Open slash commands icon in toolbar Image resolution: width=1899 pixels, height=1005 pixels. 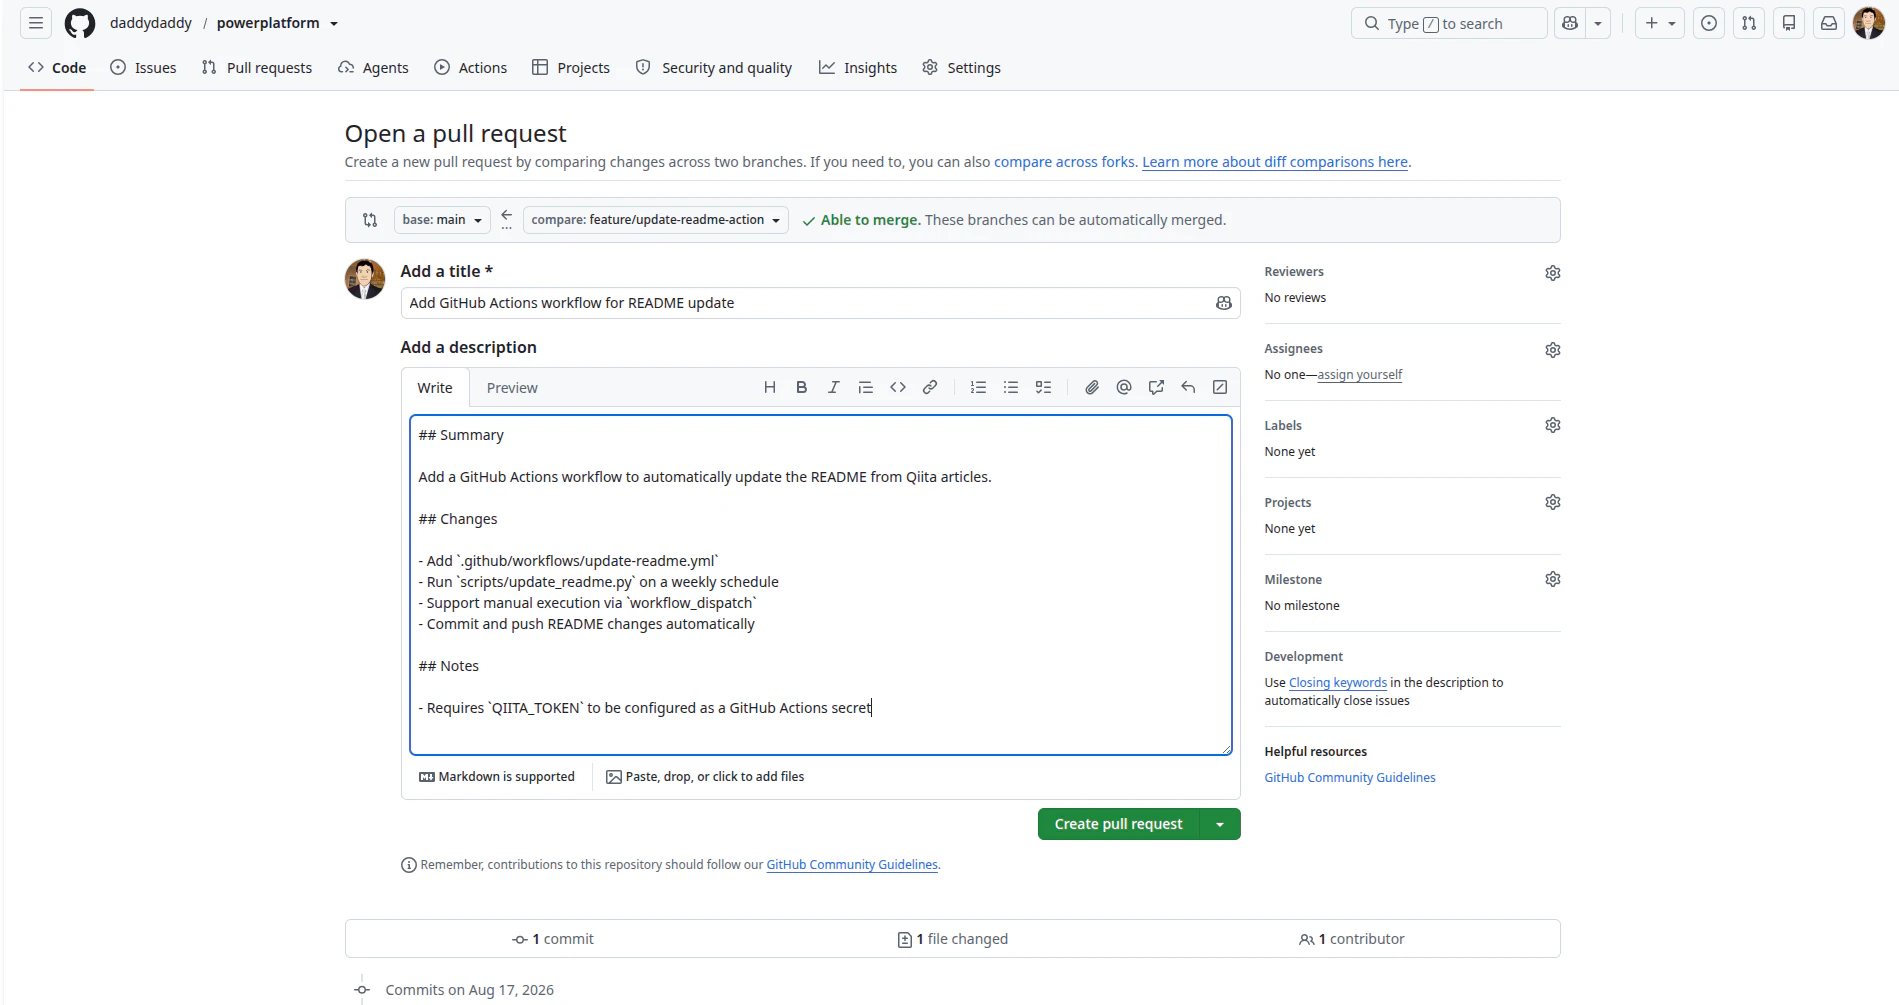[1220, 387]
